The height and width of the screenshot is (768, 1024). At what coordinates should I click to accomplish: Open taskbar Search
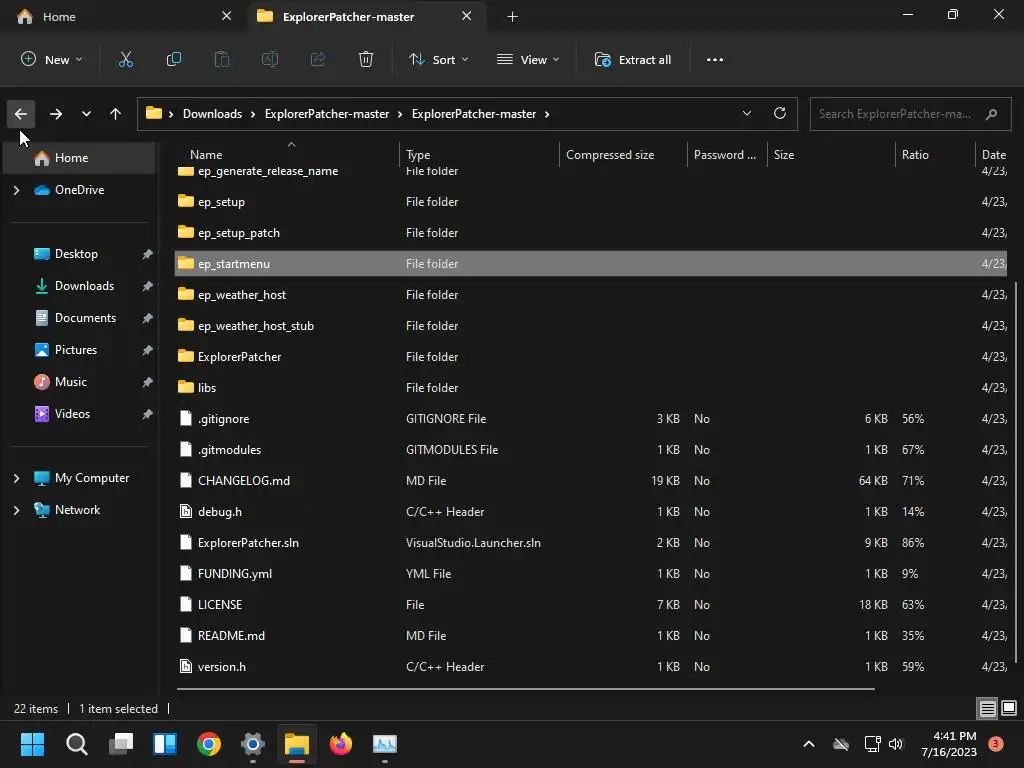click(x=76, y=744)
